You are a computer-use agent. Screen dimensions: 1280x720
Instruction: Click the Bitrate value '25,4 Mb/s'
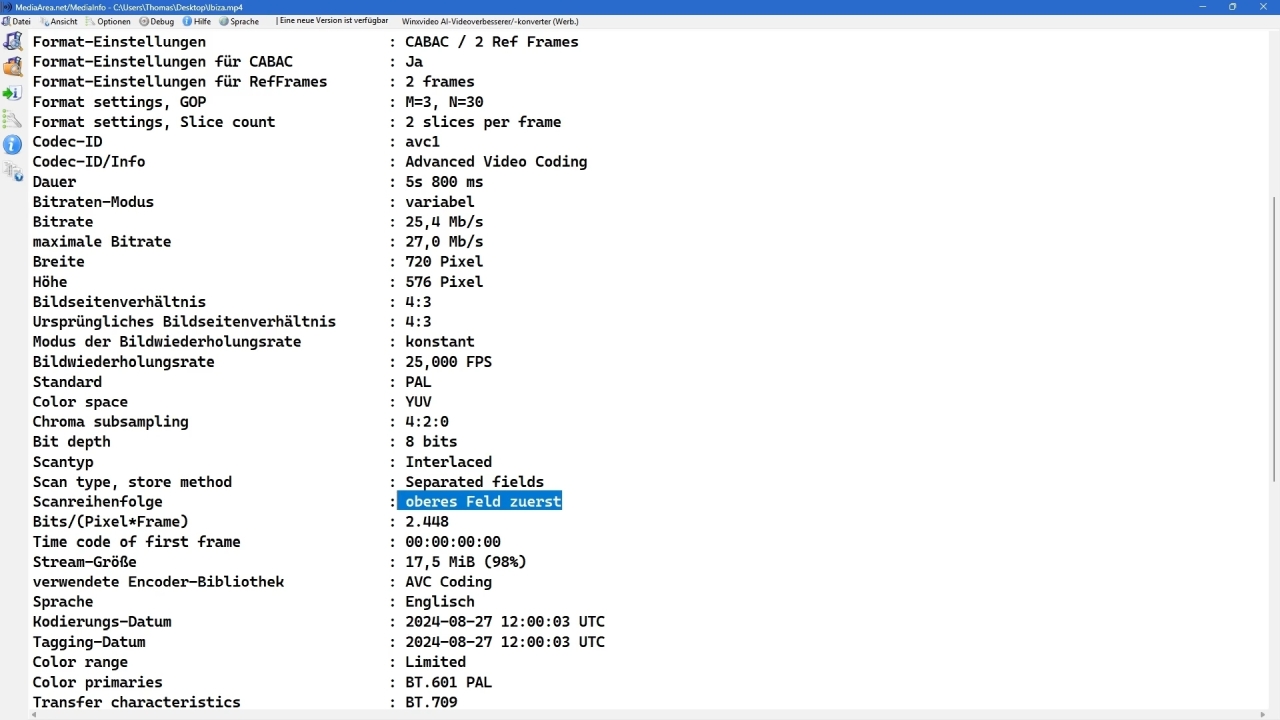[x=444, y=222]
